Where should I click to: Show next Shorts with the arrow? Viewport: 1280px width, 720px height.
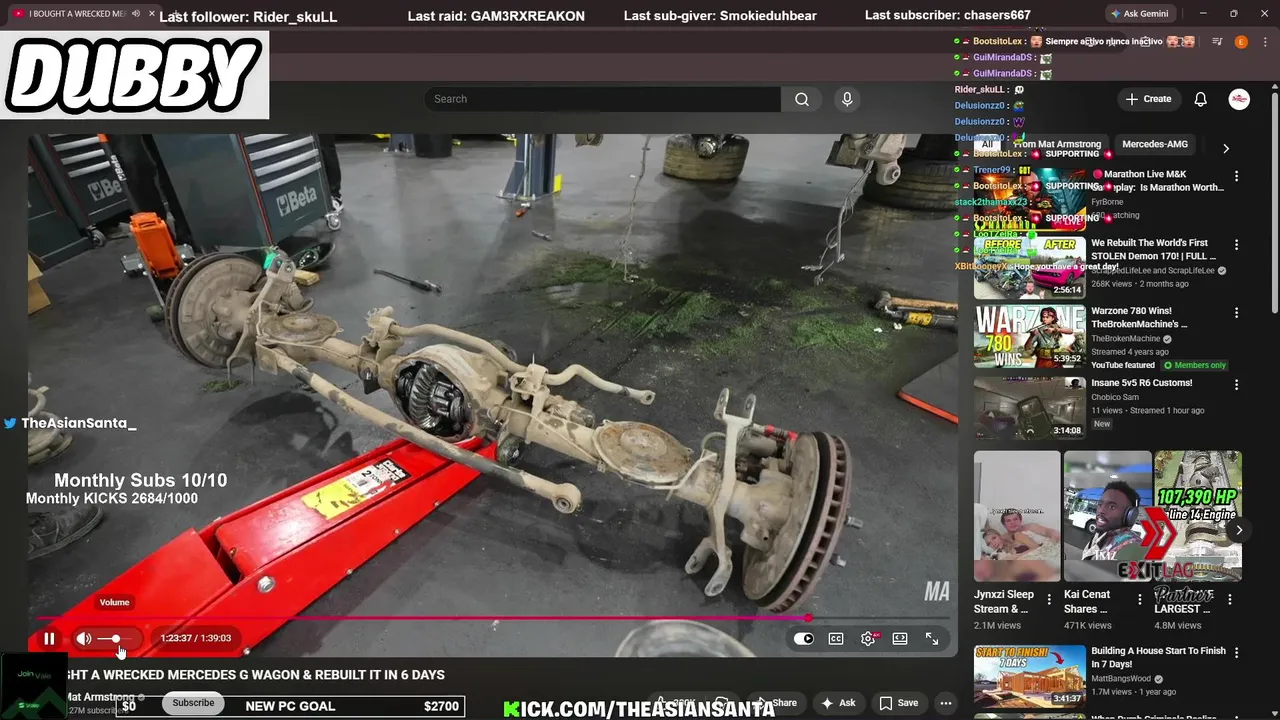[1239, 530]
